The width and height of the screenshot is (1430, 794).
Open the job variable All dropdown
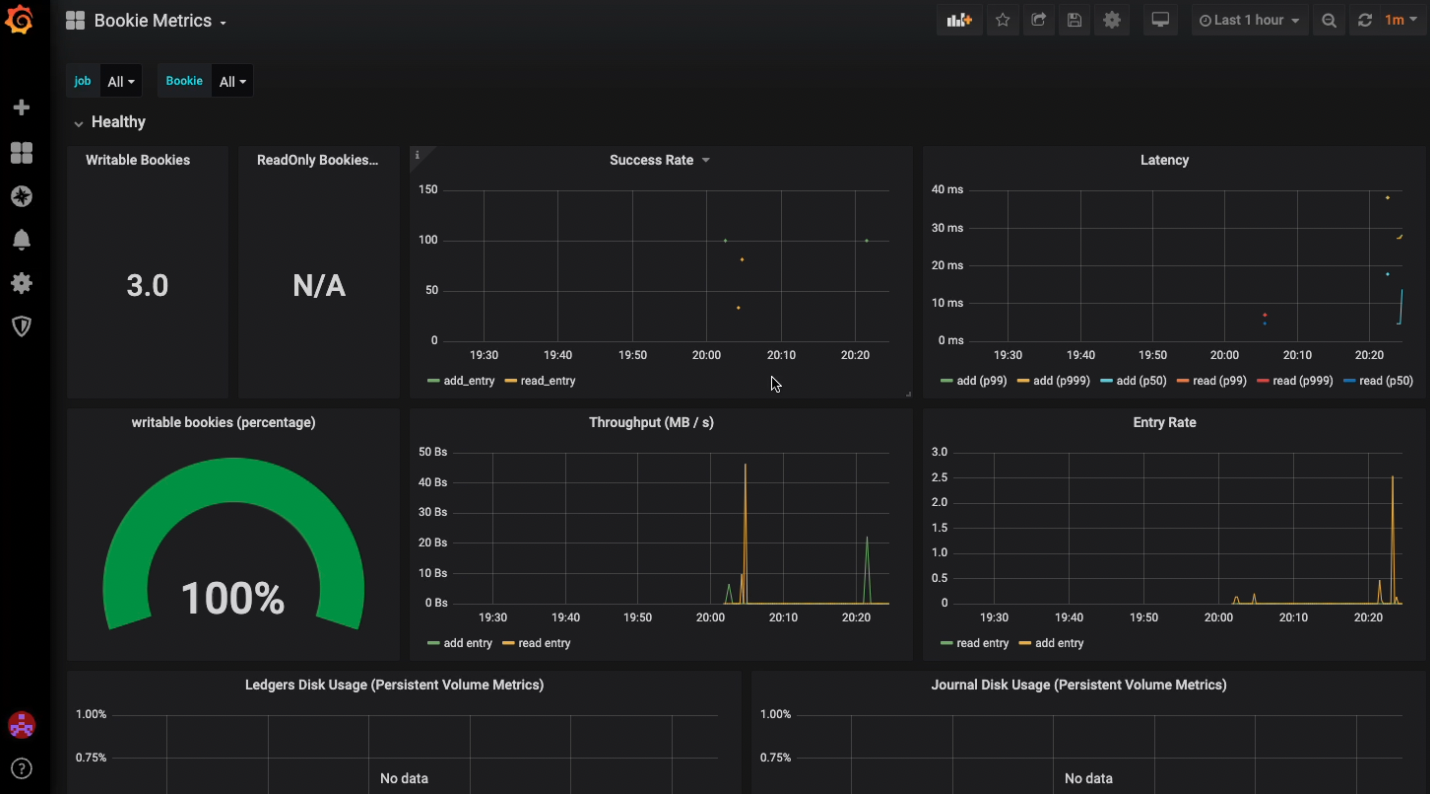121,82
